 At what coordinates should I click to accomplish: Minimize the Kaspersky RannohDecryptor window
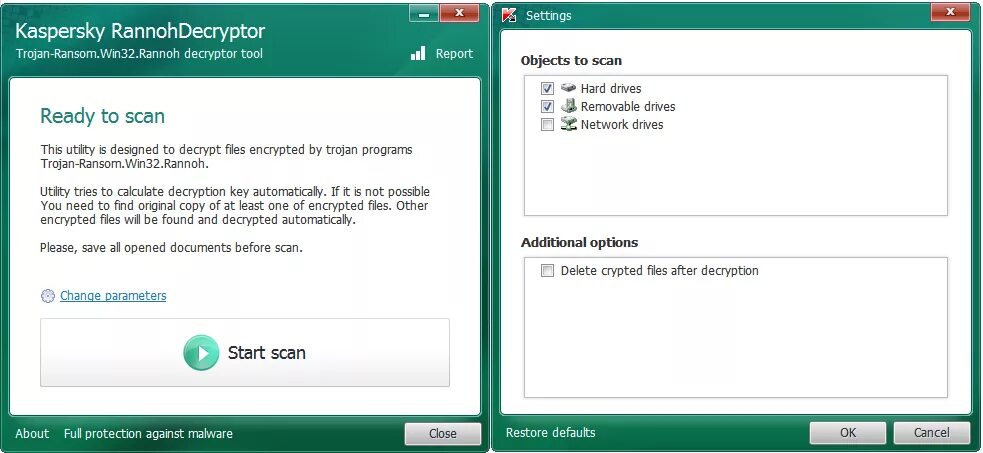tap(424, 13)
